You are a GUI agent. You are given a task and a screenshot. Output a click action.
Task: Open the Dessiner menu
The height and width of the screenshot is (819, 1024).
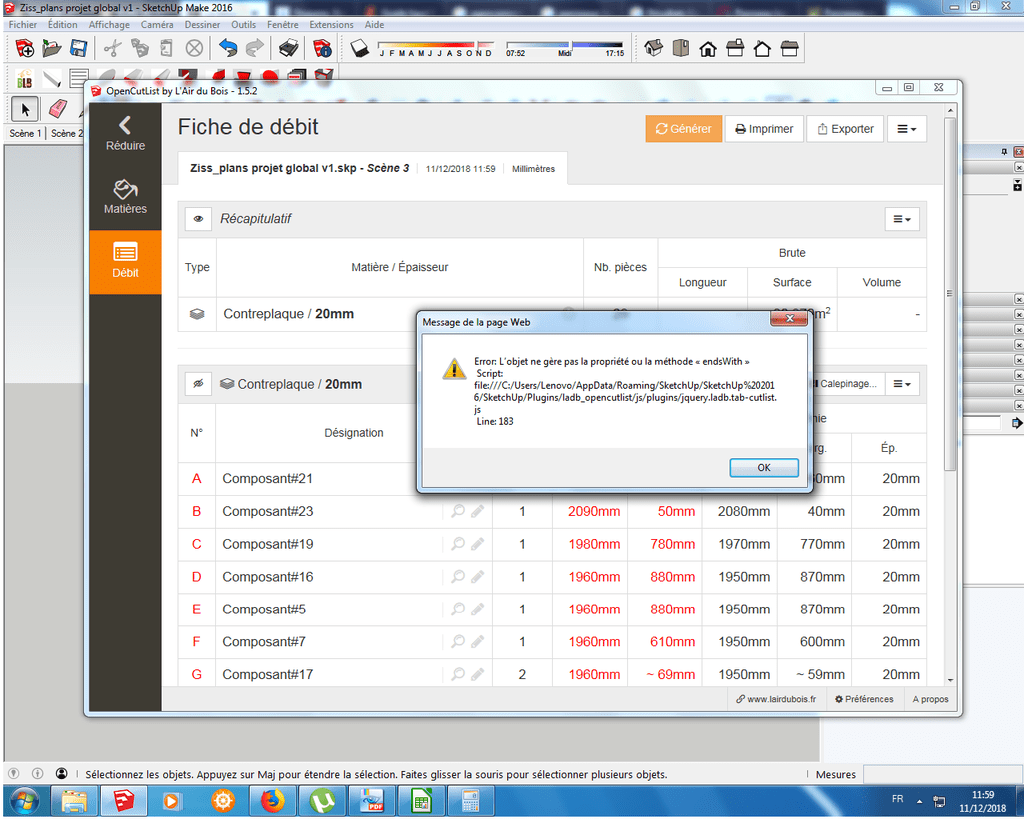click(x=202, y=25)
